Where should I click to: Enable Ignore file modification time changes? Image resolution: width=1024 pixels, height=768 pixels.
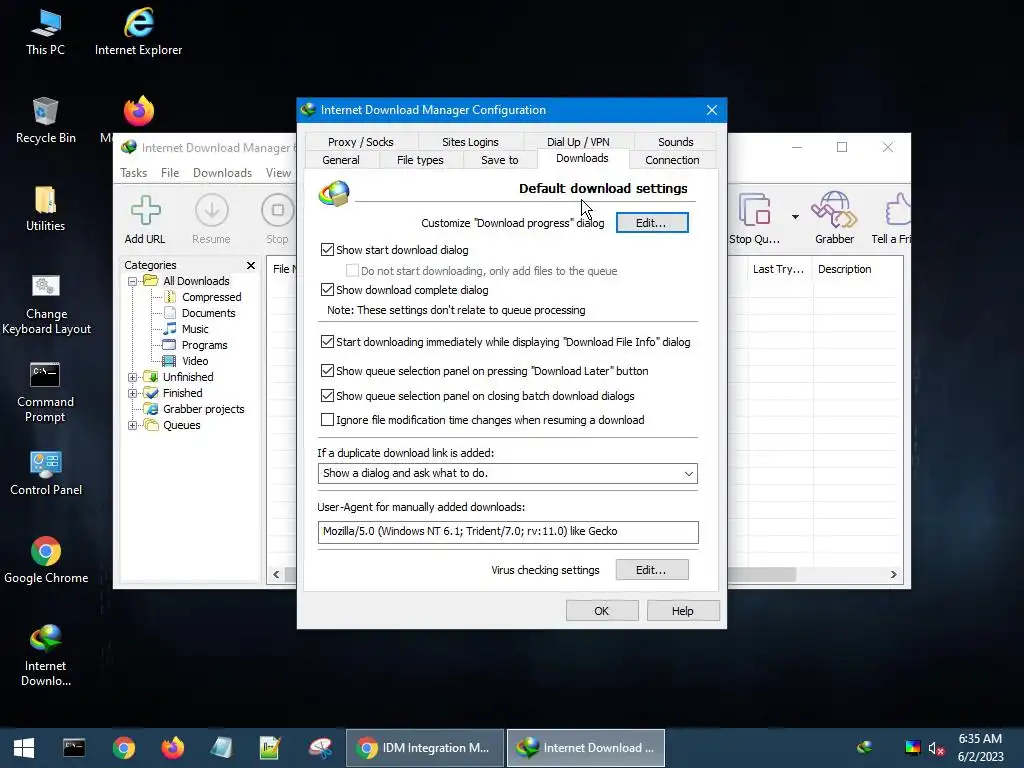[327, 420]
